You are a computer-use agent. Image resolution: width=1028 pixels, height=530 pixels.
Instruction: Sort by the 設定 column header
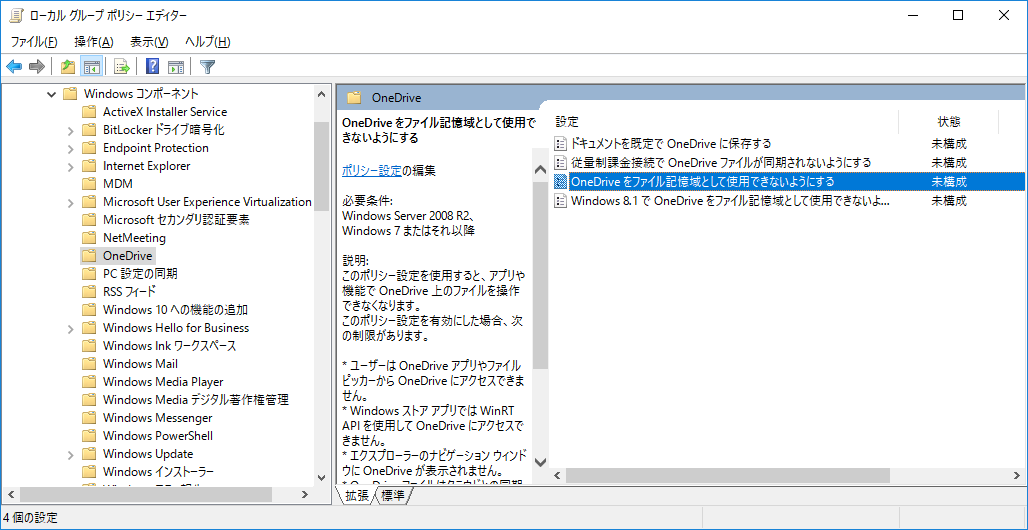[x=568, y=121]
